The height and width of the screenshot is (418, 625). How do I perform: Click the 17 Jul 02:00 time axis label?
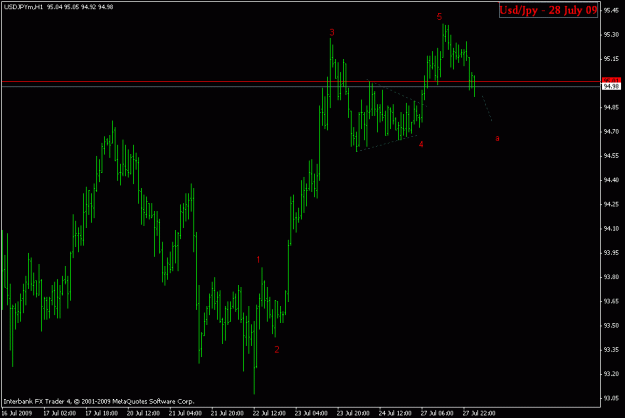pyautogui.click(x=59, y=413)
